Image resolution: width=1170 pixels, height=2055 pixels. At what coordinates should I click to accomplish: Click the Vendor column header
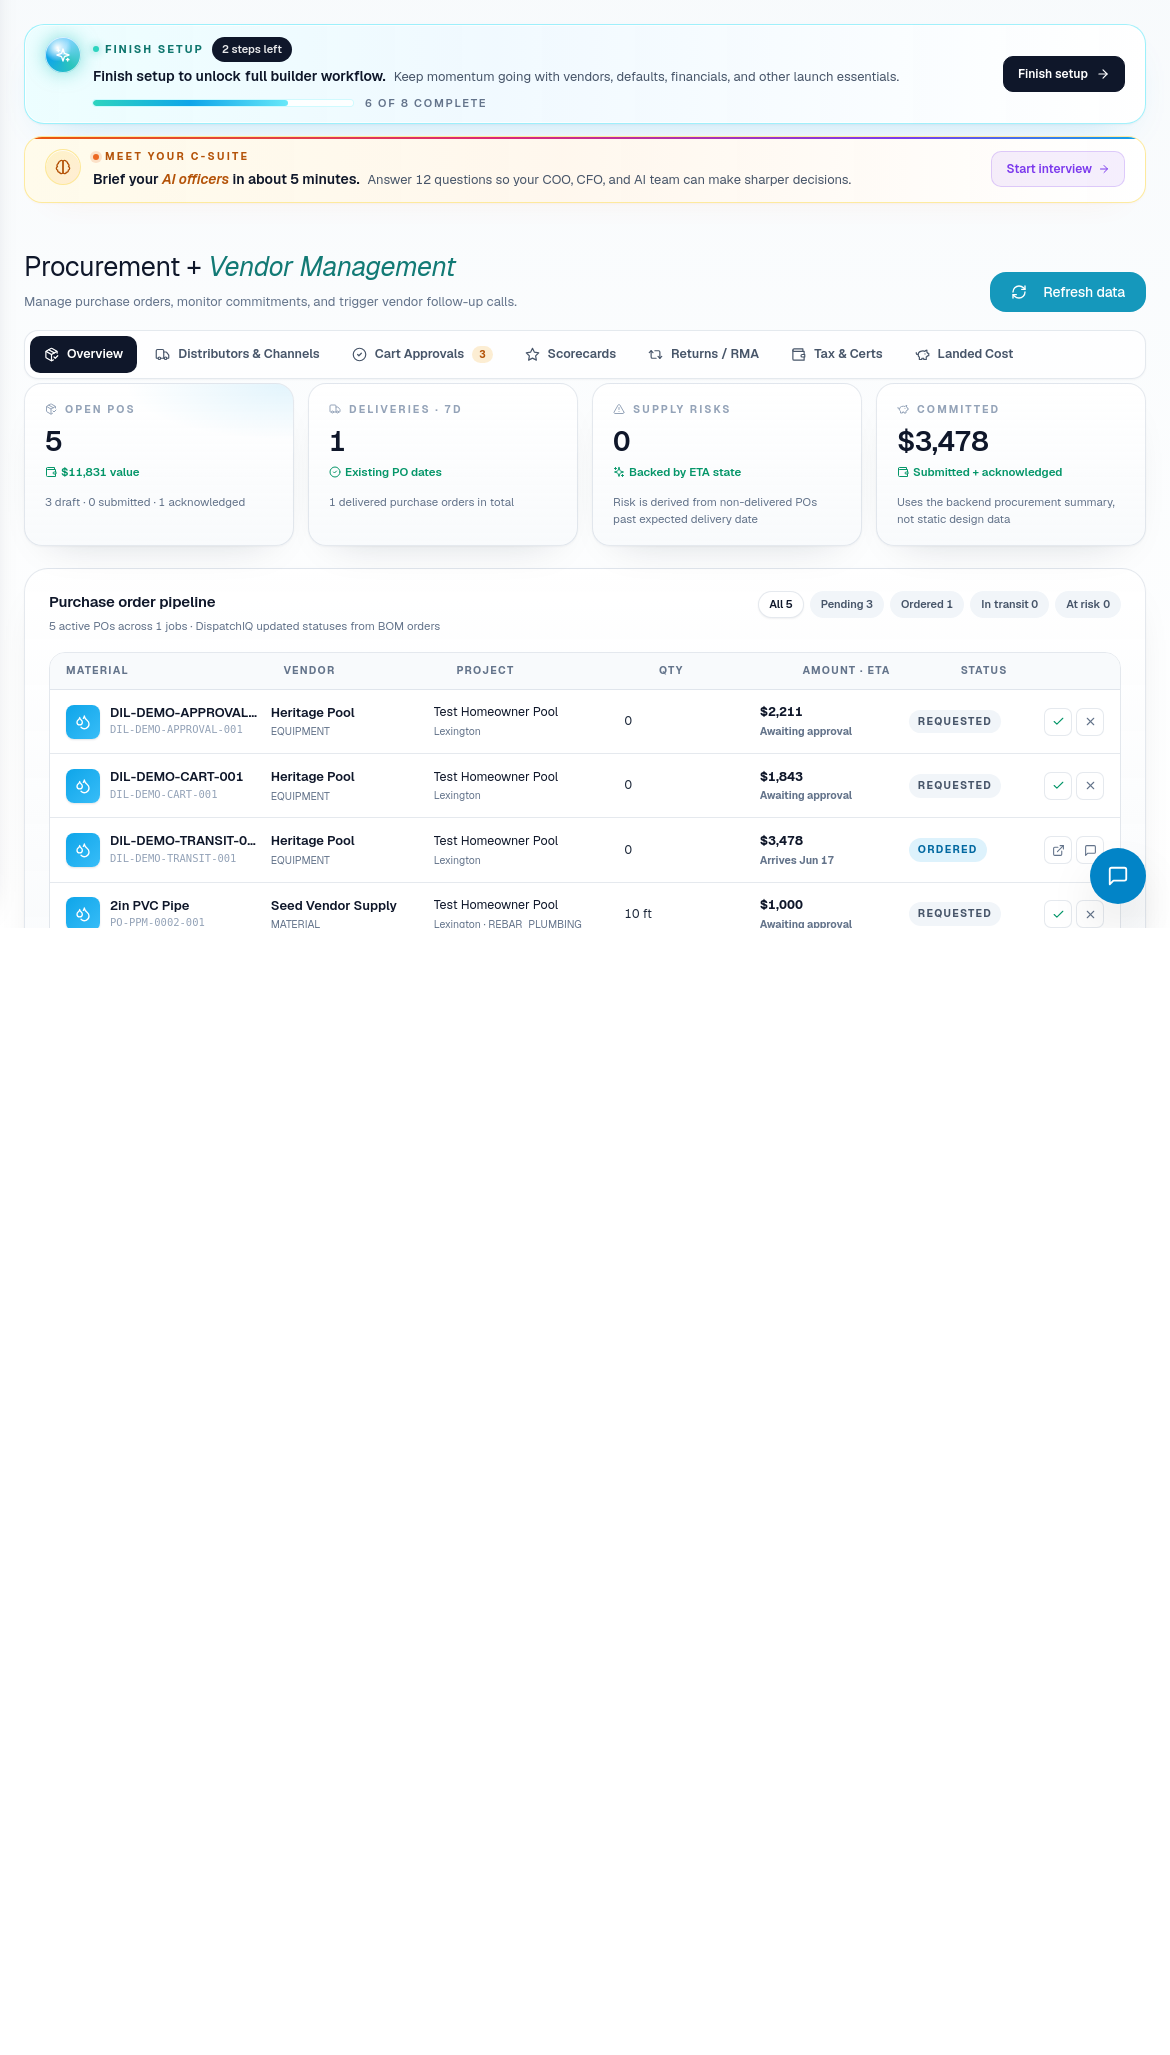[309, 670]
